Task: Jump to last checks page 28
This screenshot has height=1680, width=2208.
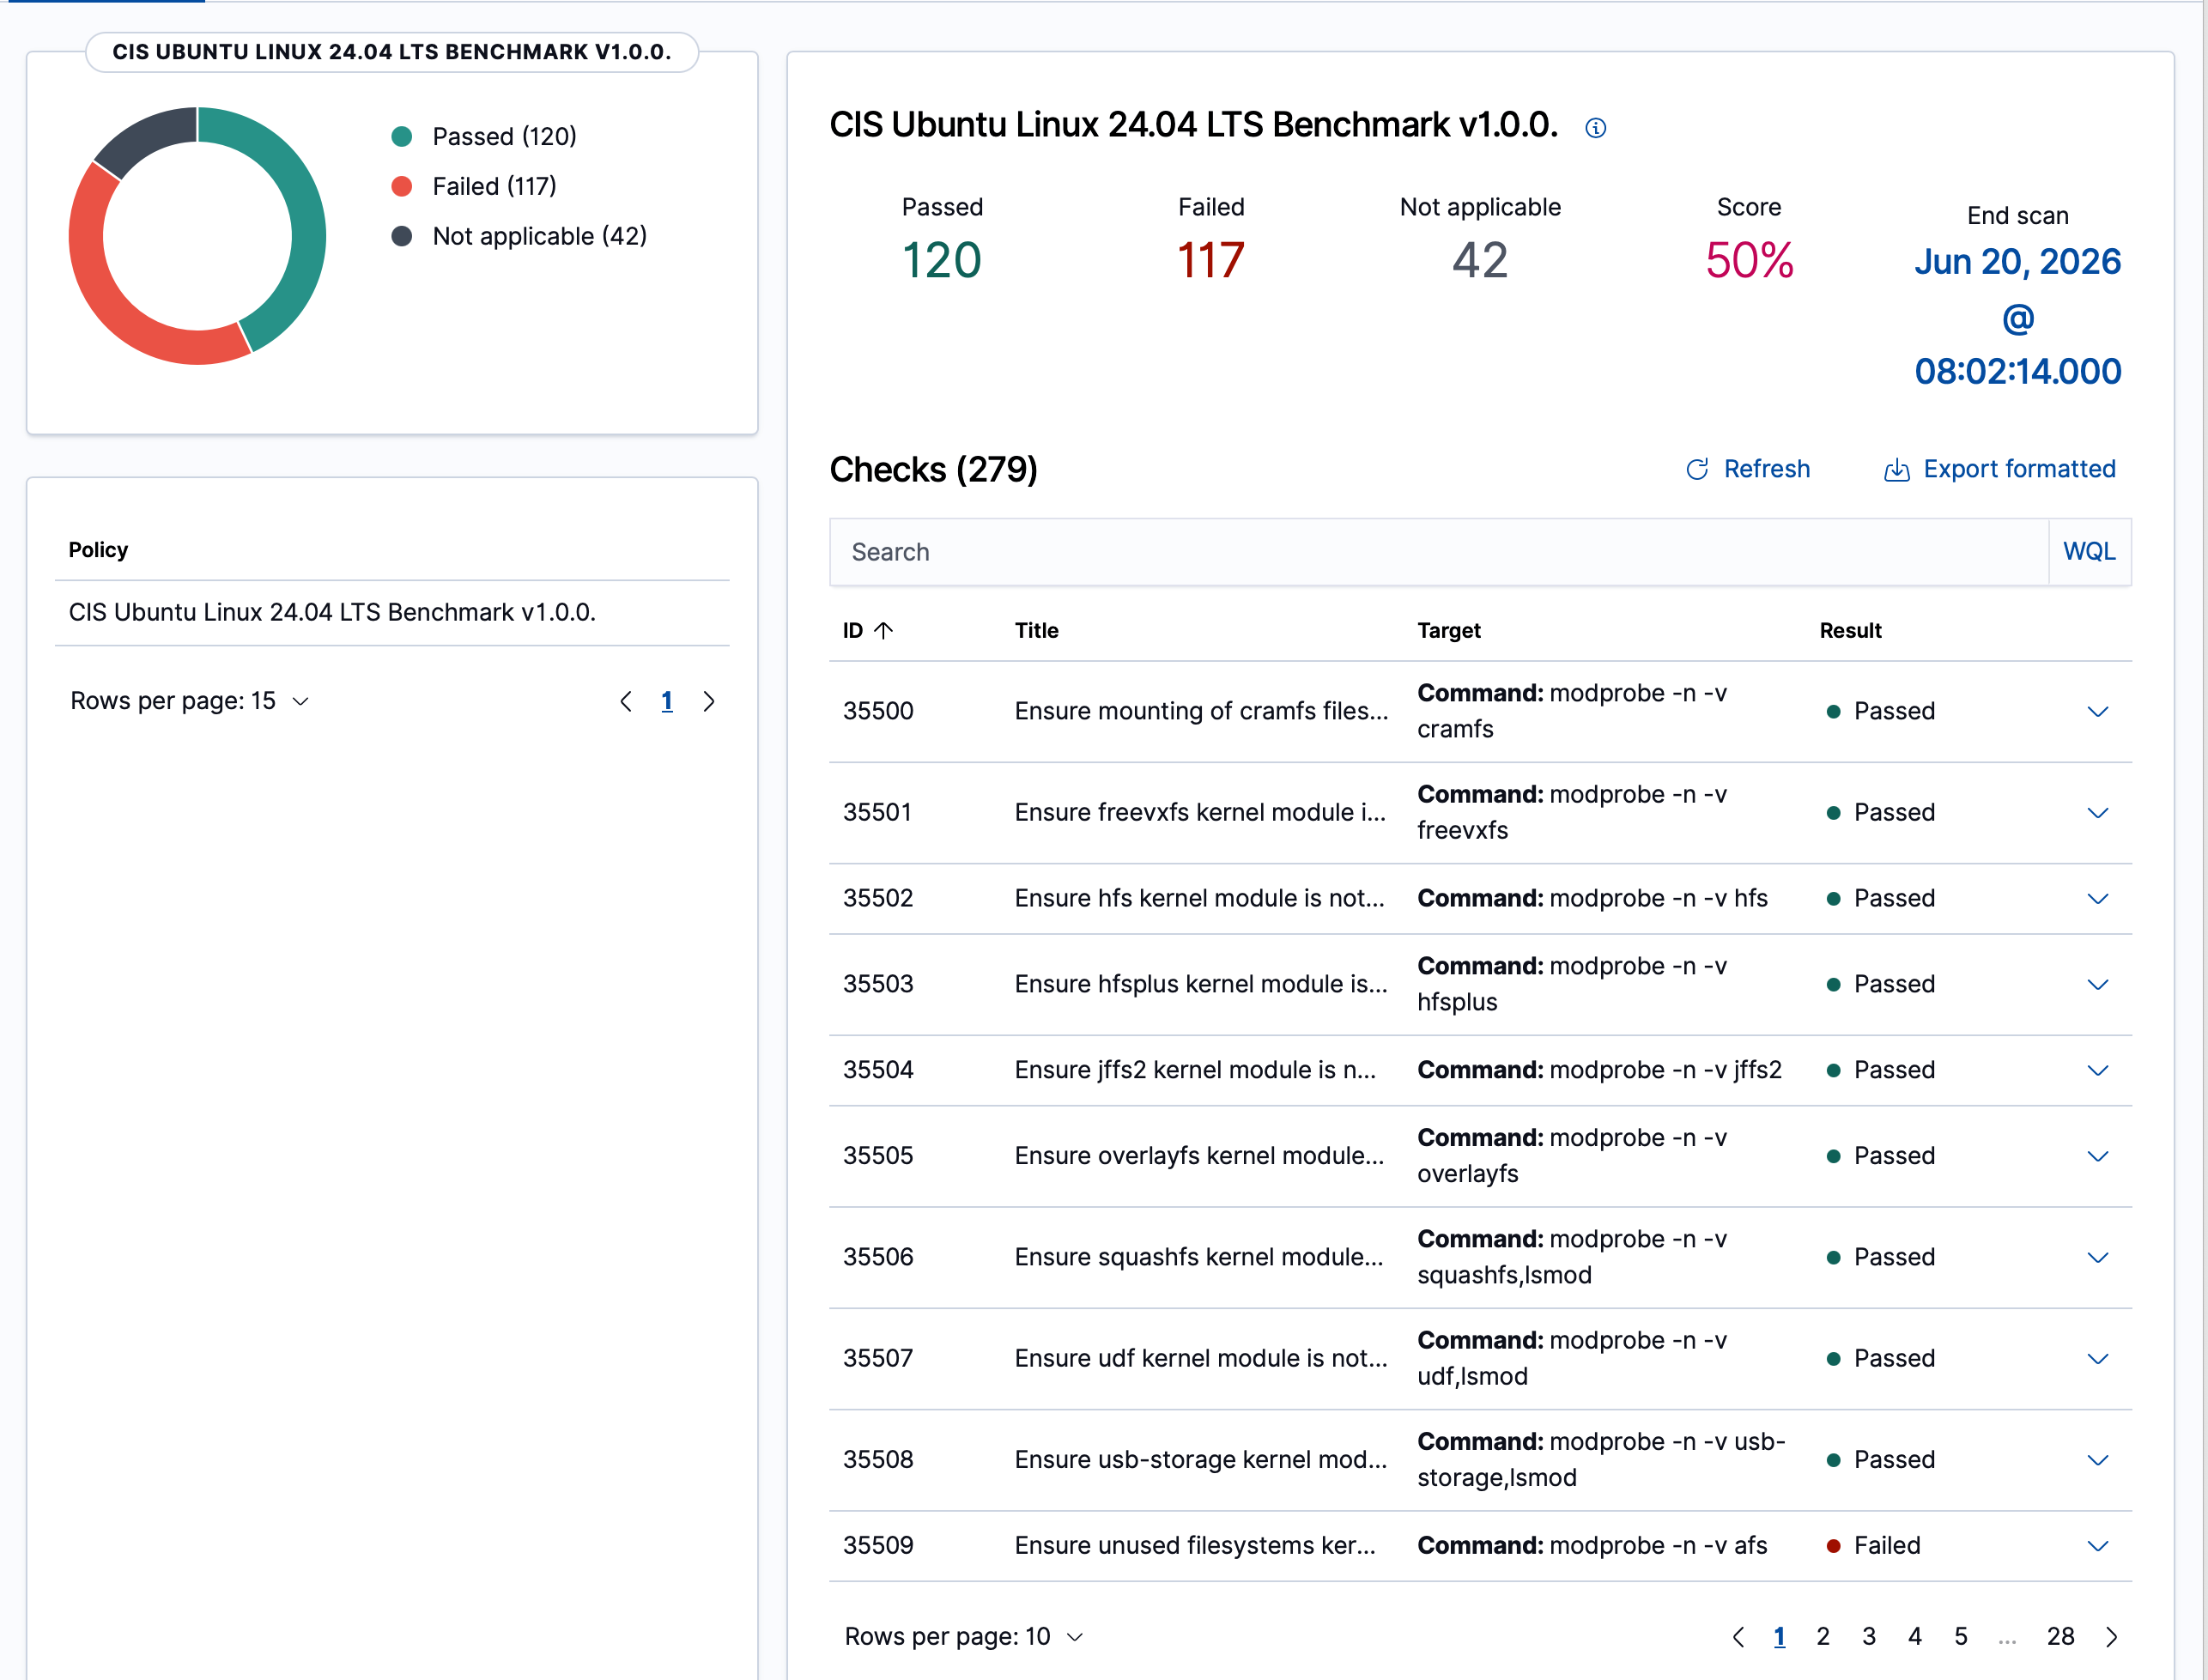Action: (2061, 1637)
